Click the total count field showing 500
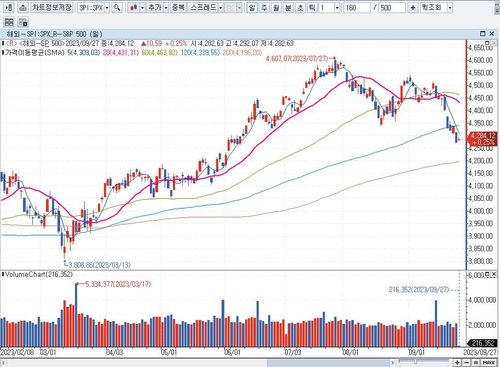The height and width of the screenshot is (367, 500). click(x=392, y=7)
